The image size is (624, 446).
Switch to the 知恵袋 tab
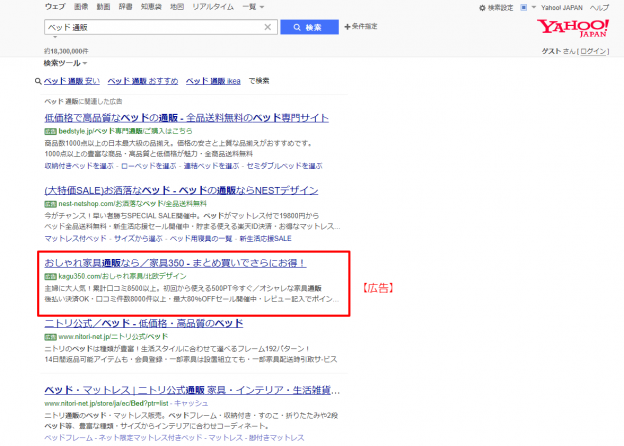click(151, 7)
